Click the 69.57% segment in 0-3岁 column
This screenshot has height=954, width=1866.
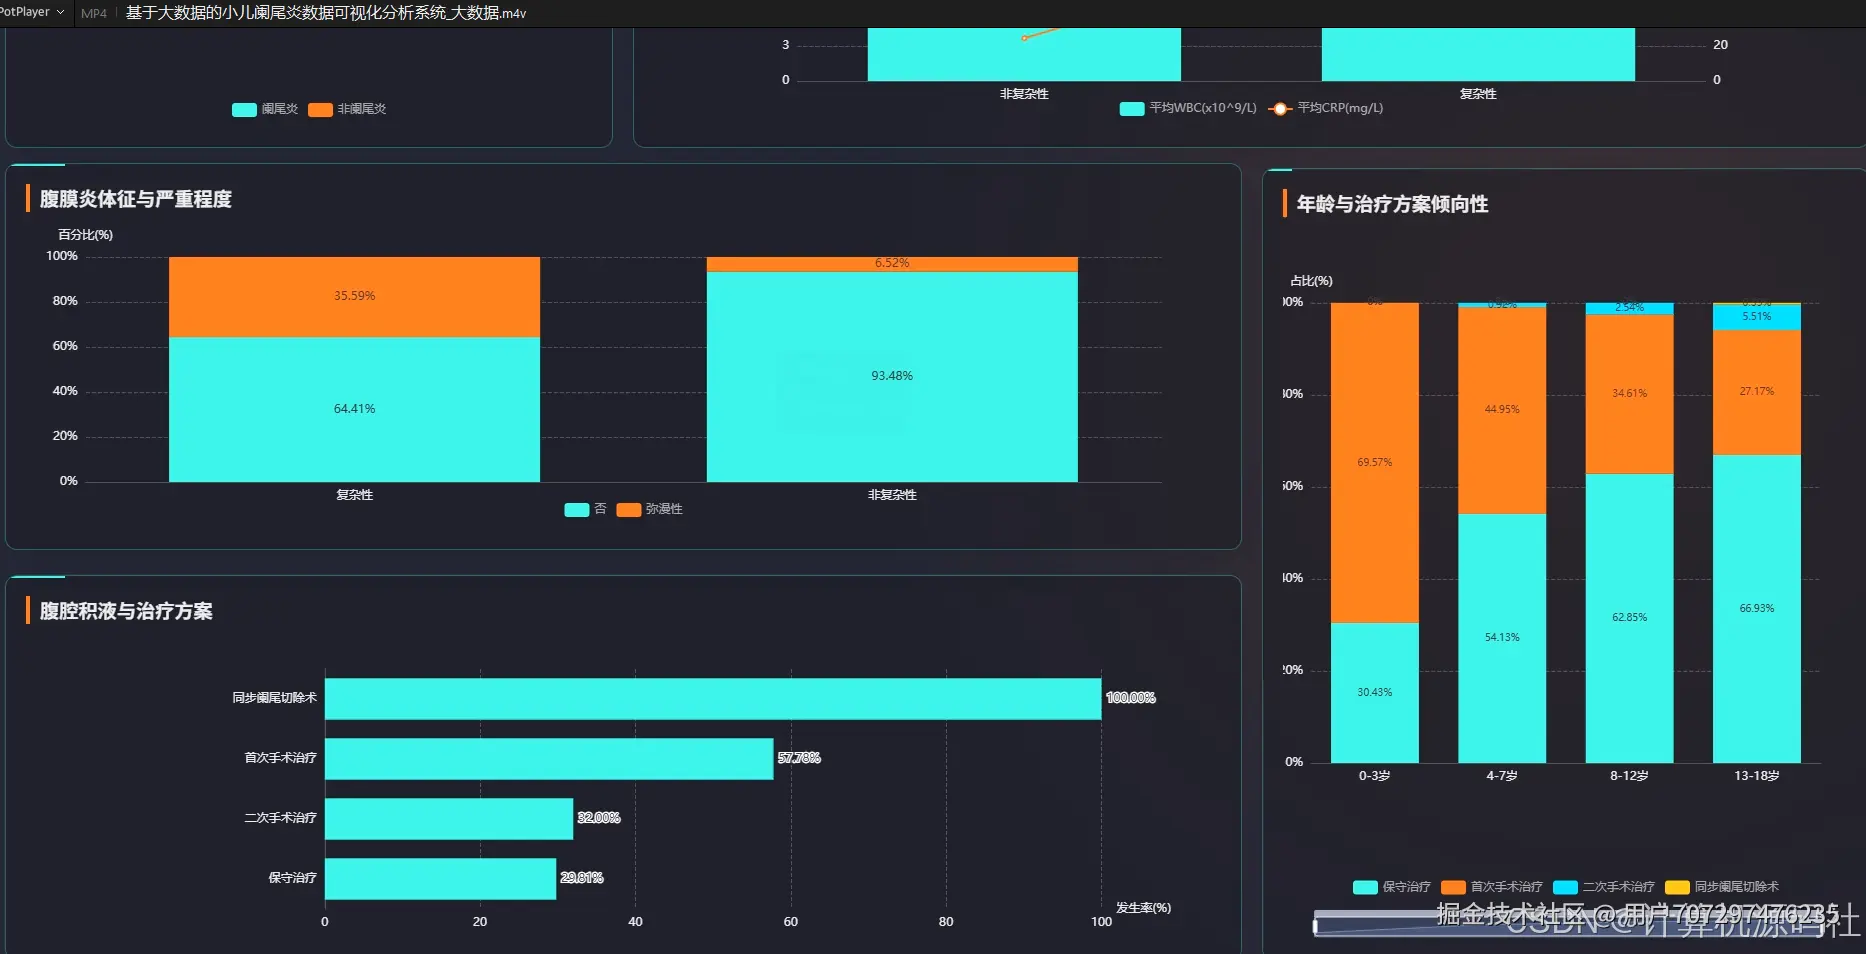click(x=1374, y=463)
